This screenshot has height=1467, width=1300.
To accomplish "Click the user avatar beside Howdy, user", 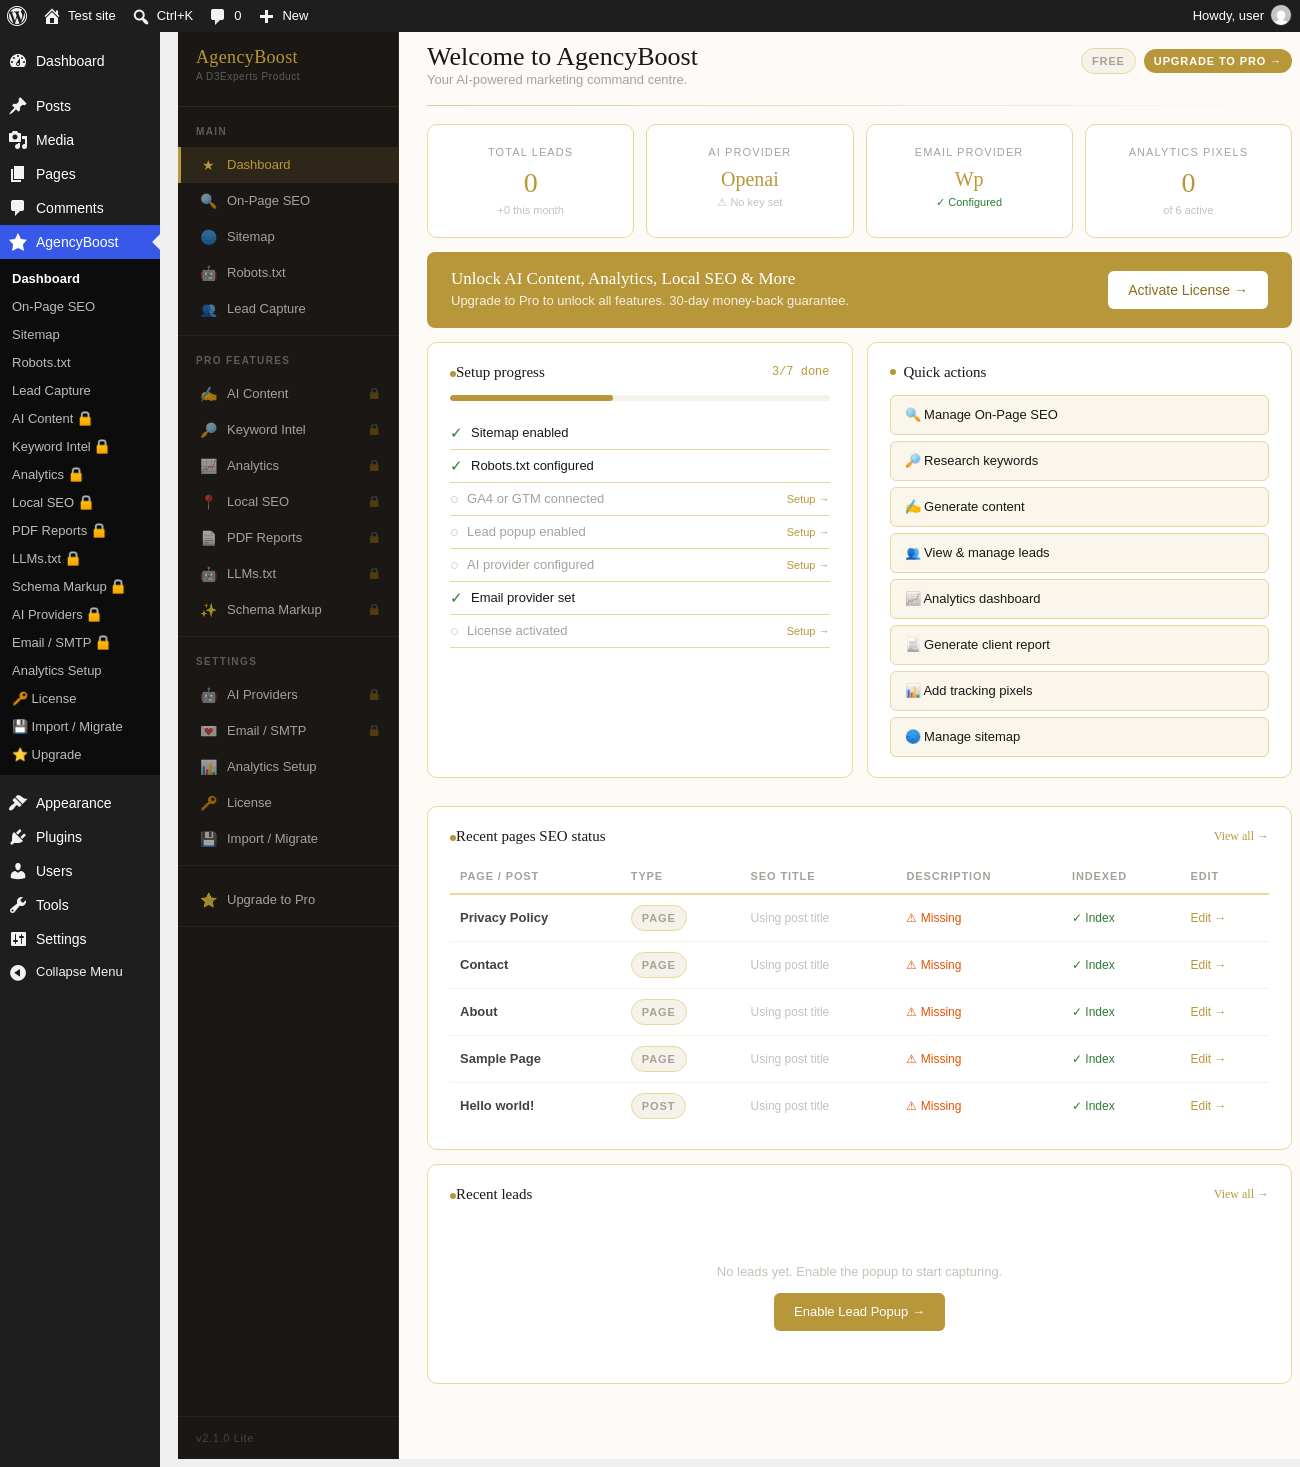I will point(1281,15).
